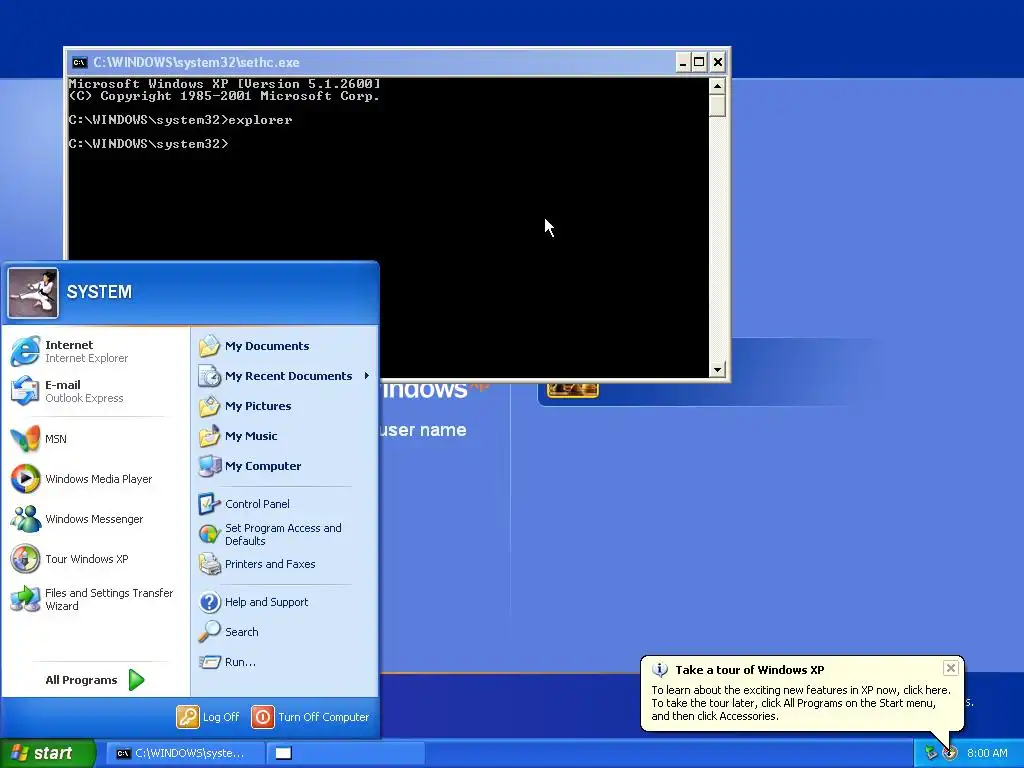The width and height of the screenshot is (1024, 768).
Task: Click the network tray icon in the notification area
Action: click(x=931, y=753)
